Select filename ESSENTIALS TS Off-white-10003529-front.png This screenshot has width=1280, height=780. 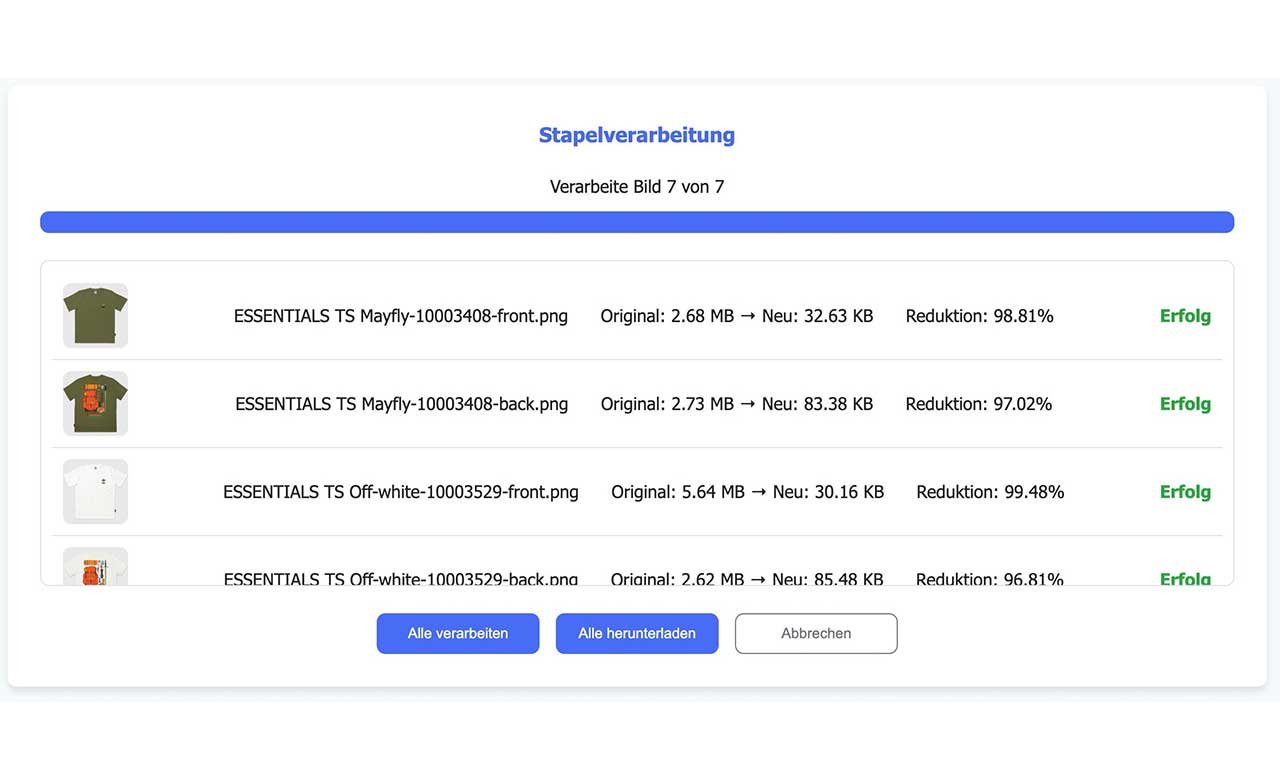(400, 492)
